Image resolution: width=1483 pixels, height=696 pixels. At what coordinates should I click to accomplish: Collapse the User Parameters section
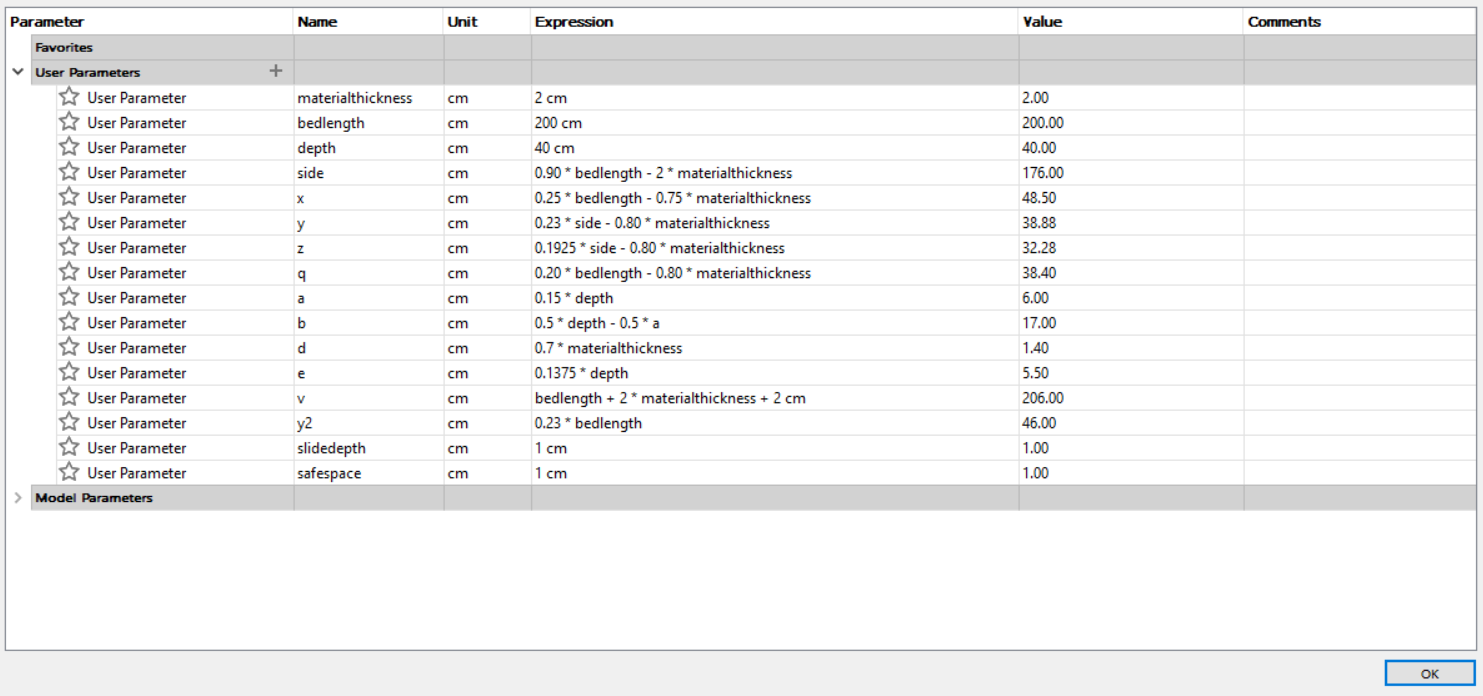(x=16, y=71)
